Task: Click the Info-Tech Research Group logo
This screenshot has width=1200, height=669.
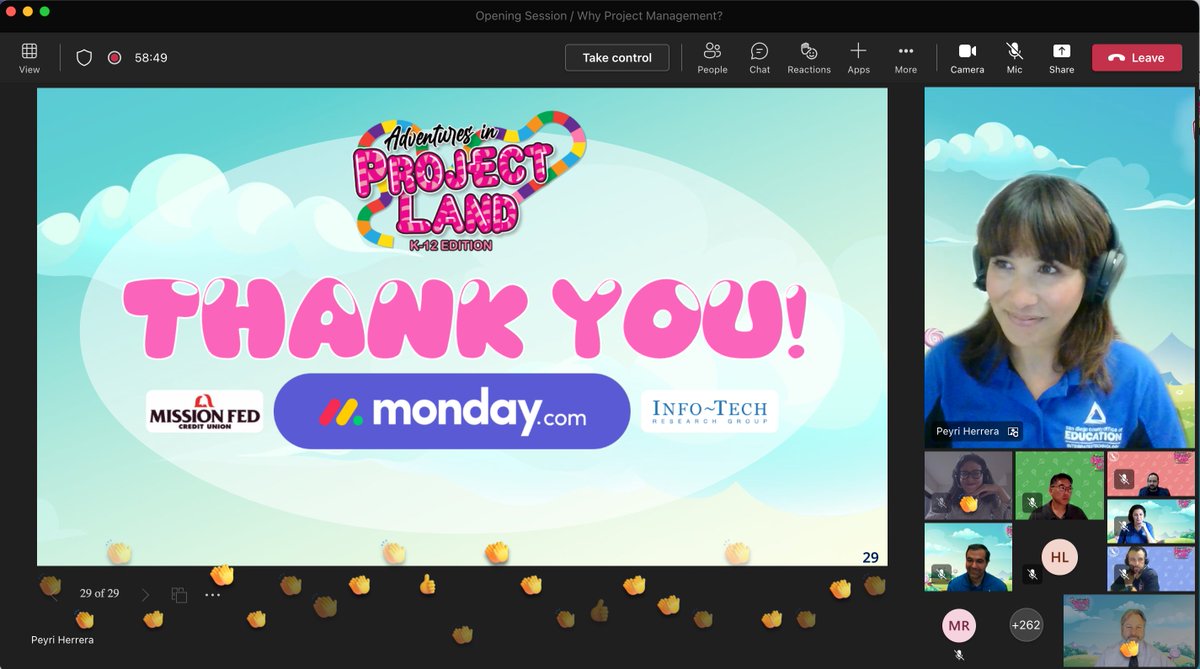Action: pos(709,411)
